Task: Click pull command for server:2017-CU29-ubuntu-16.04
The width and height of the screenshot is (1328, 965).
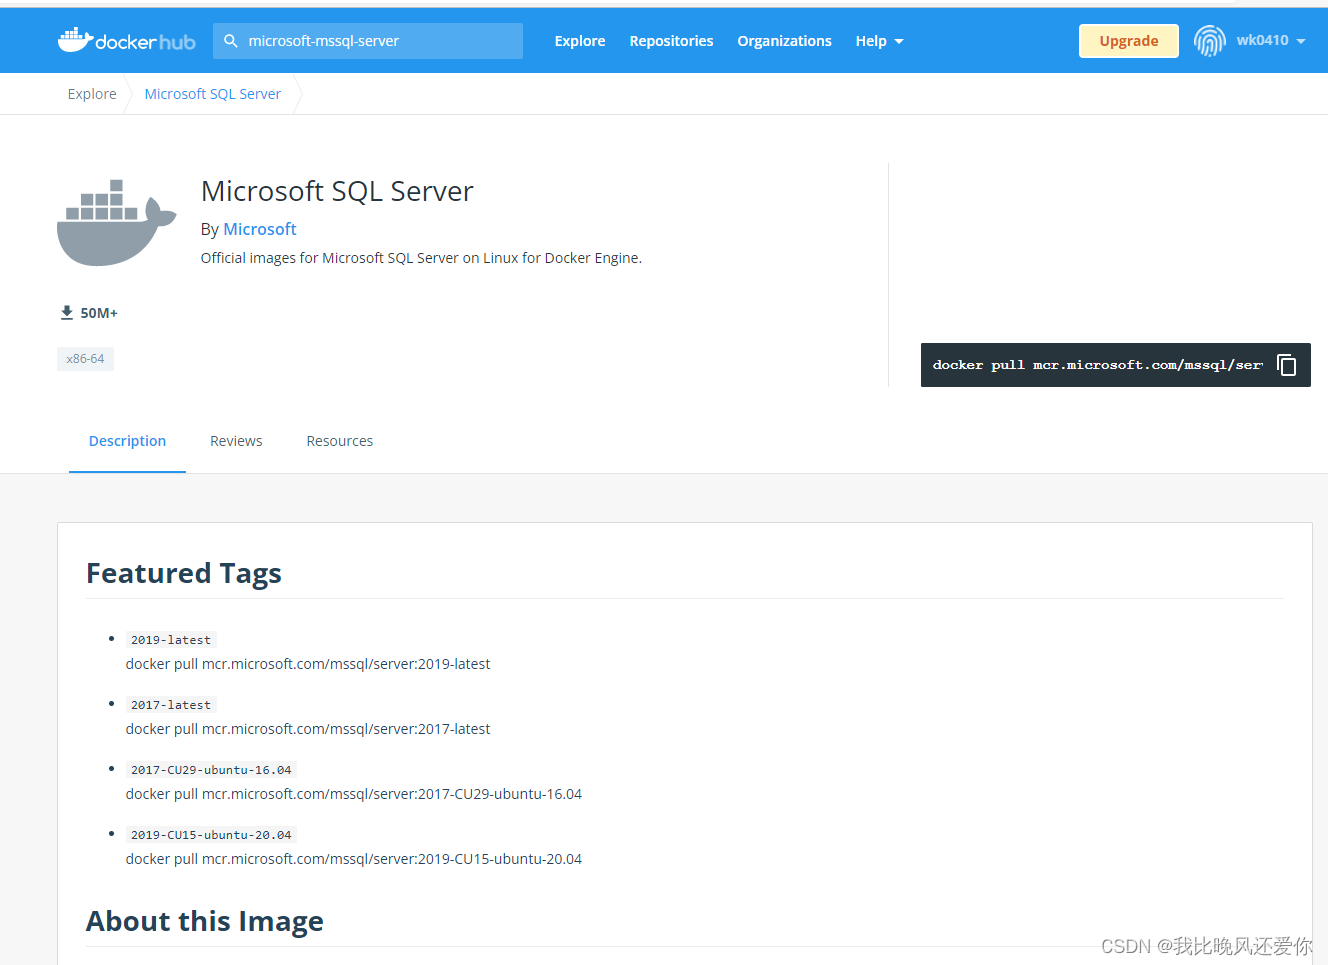Action: tap(354, 794)
